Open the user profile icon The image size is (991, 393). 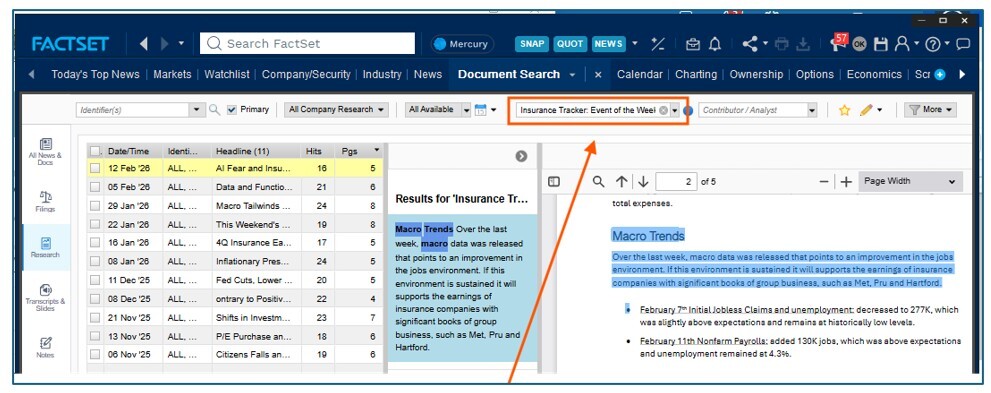pos(902,44)
